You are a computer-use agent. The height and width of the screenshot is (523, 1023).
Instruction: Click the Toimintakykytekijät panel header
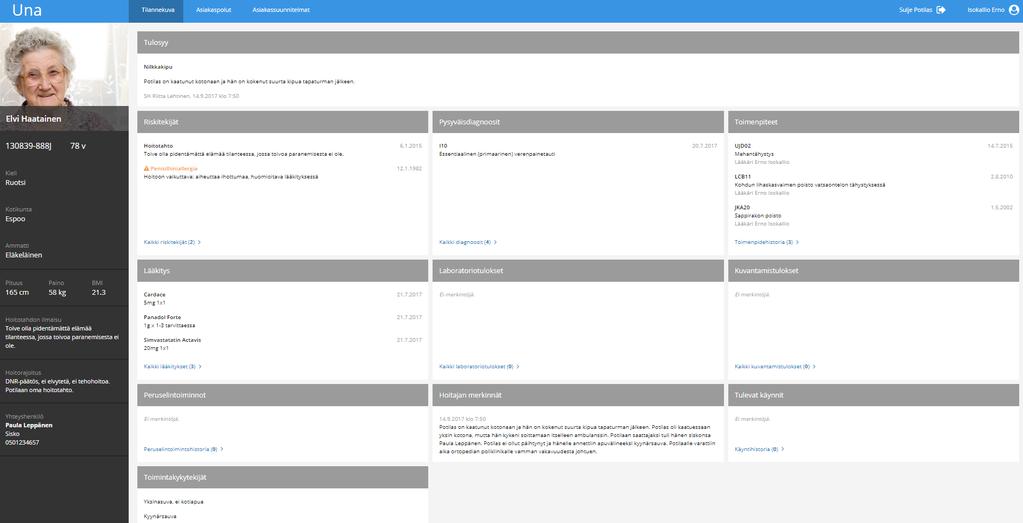coord(282,477)
